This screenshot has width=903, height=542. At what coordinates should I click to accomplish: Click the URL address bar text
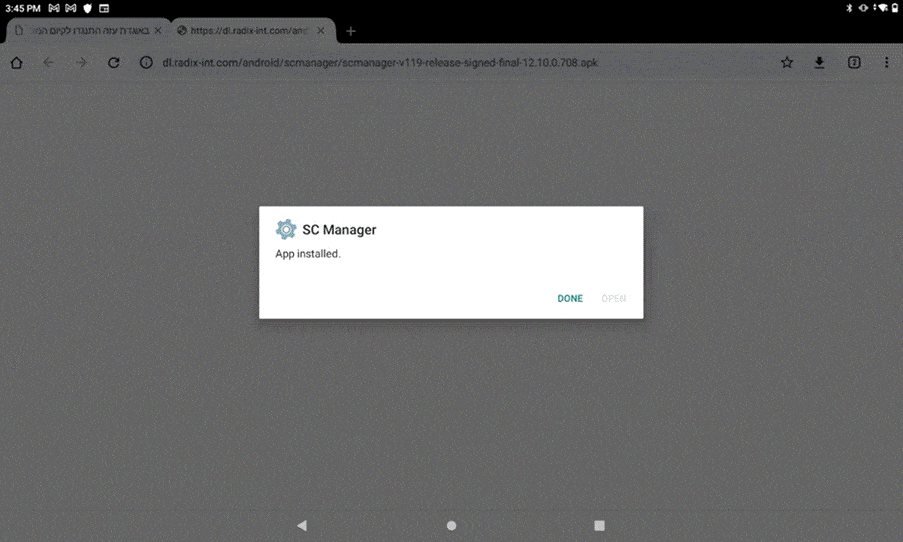380,63
